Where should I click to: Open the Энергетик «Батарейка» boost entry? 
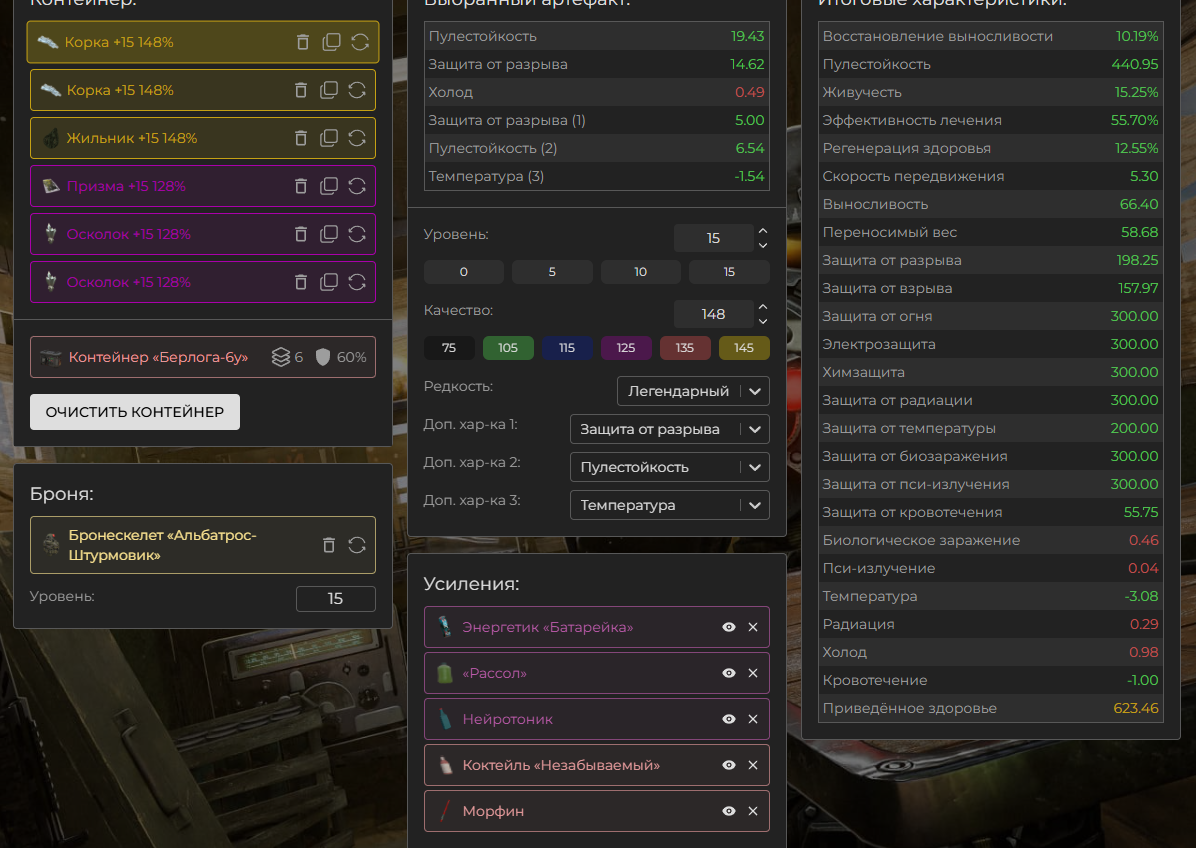click(596, 627)
